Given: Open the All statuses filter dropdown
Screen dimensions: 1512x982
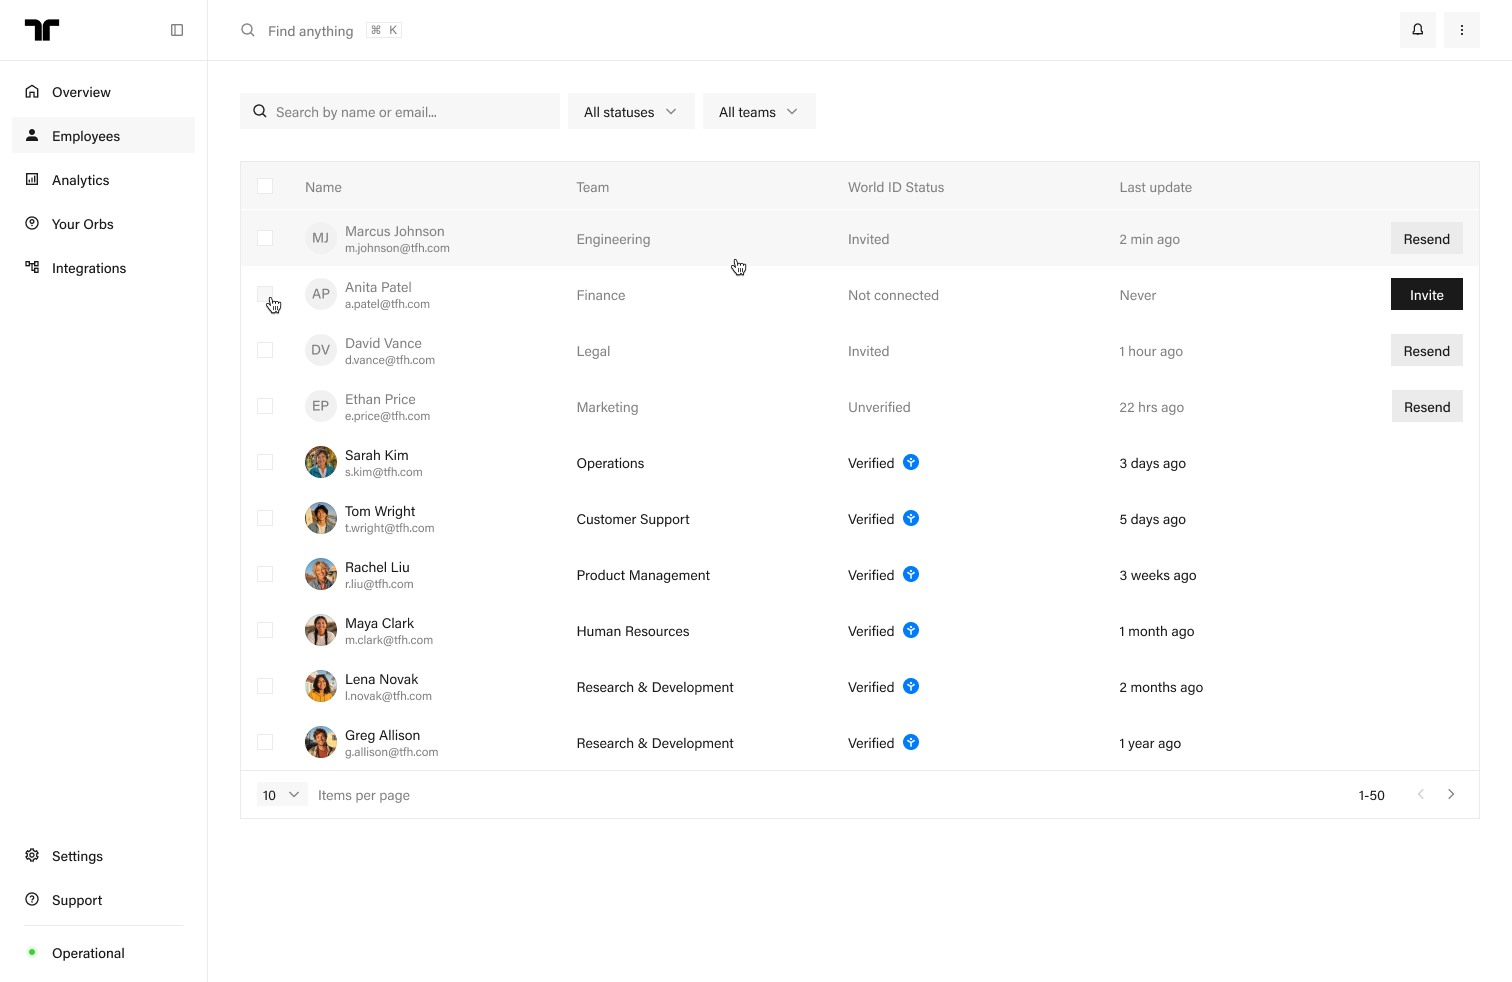Looking at the screenshot, I should click(x=631, y=111).
